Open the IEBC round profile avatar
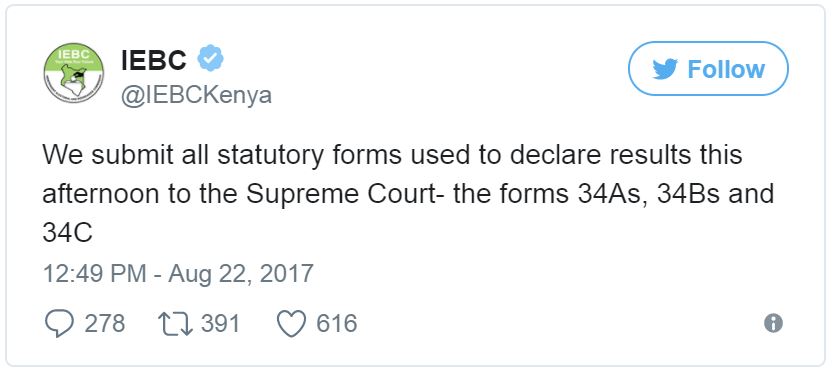Image resolution: width=833 pixels, height=373 pixels. pos(74,73)
